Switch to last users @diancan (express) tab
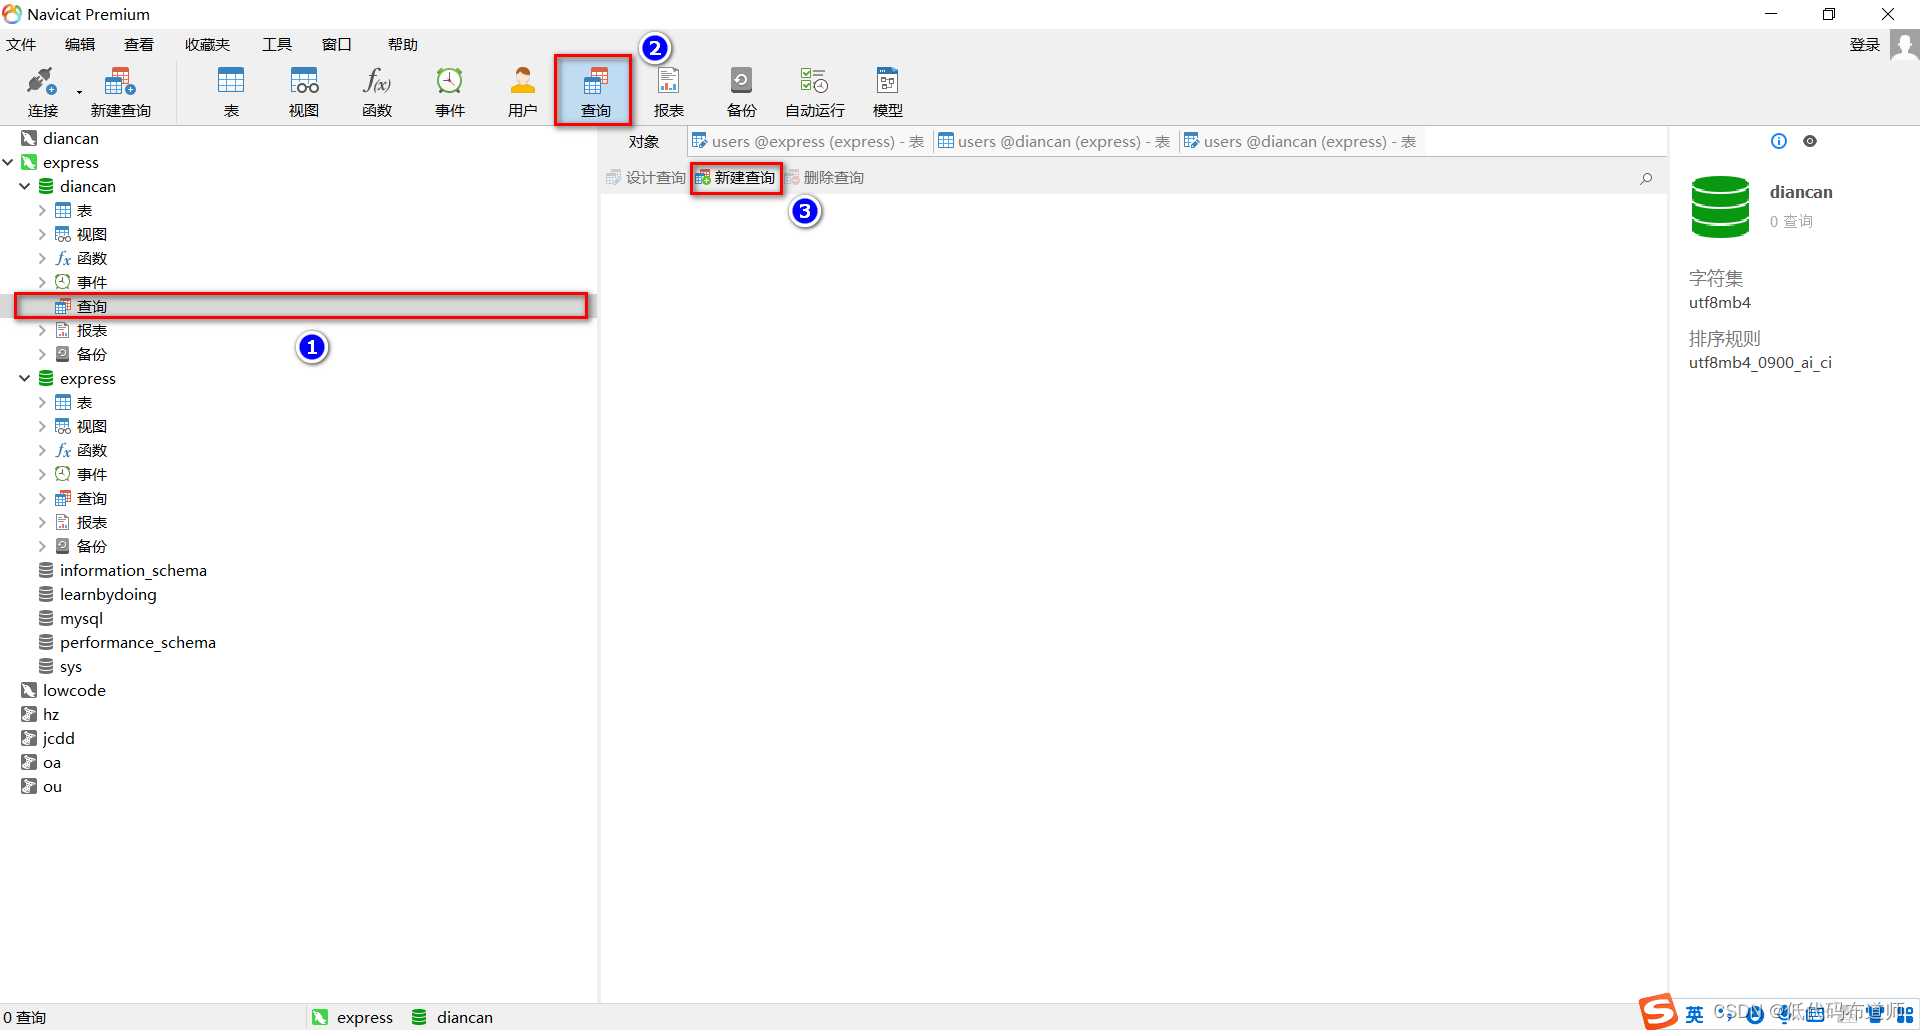1920x1030 pixels. tap(1300, 142)
